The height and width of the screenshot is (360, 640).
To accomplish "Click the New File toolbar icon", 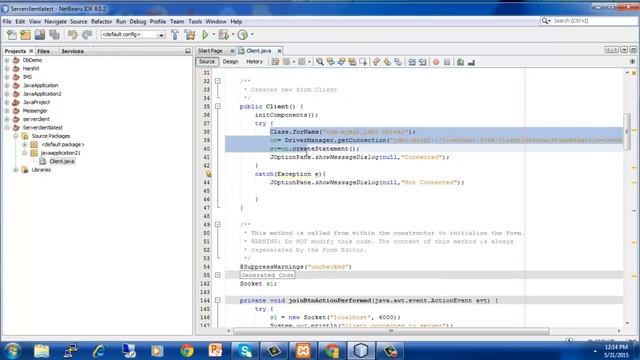I will [x=11, y=35].
